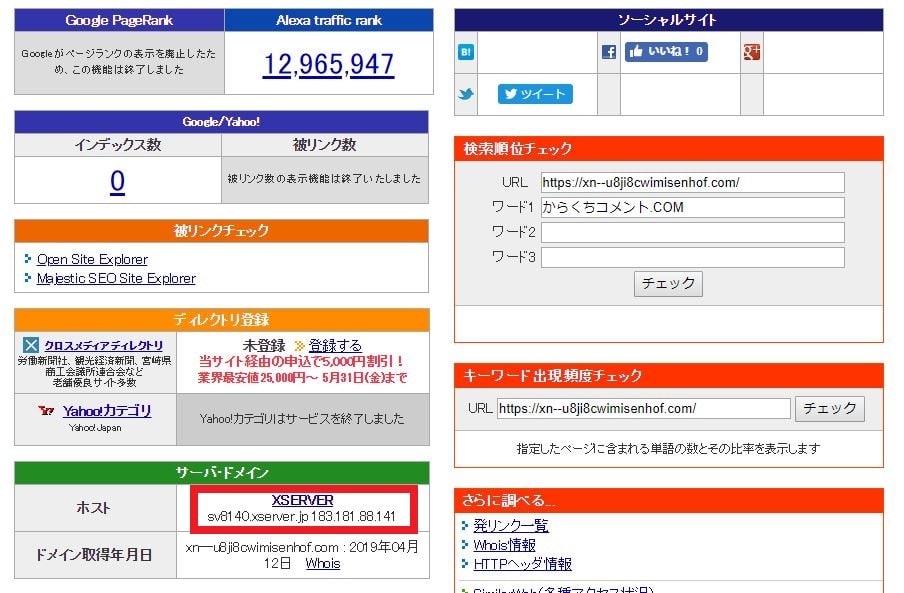Click the Google Plus icon
Screen dimensions: 904x593
tap(752, 52)
